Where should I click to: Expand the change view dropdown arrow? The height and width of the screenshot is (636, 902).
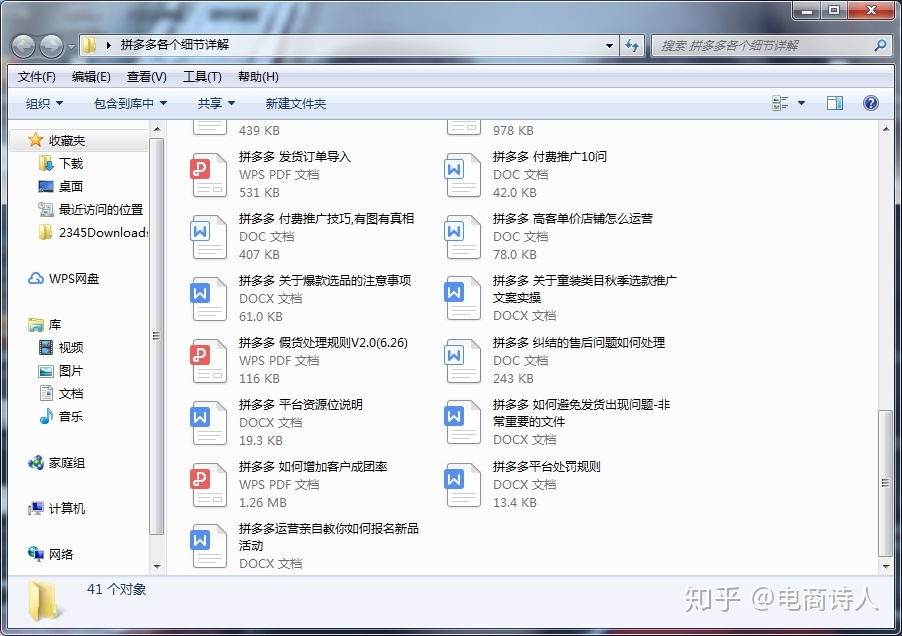tap(801, 103)
